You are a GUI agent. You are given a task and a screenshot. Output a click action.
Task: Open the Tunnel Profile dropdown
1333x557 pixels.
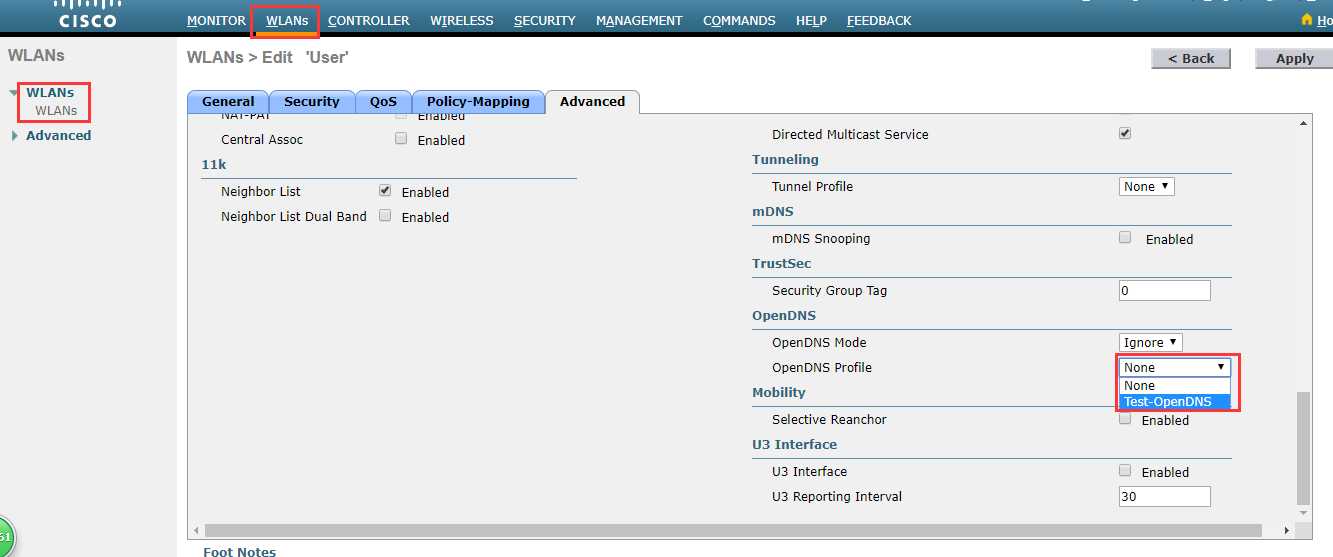(1146, 187)
